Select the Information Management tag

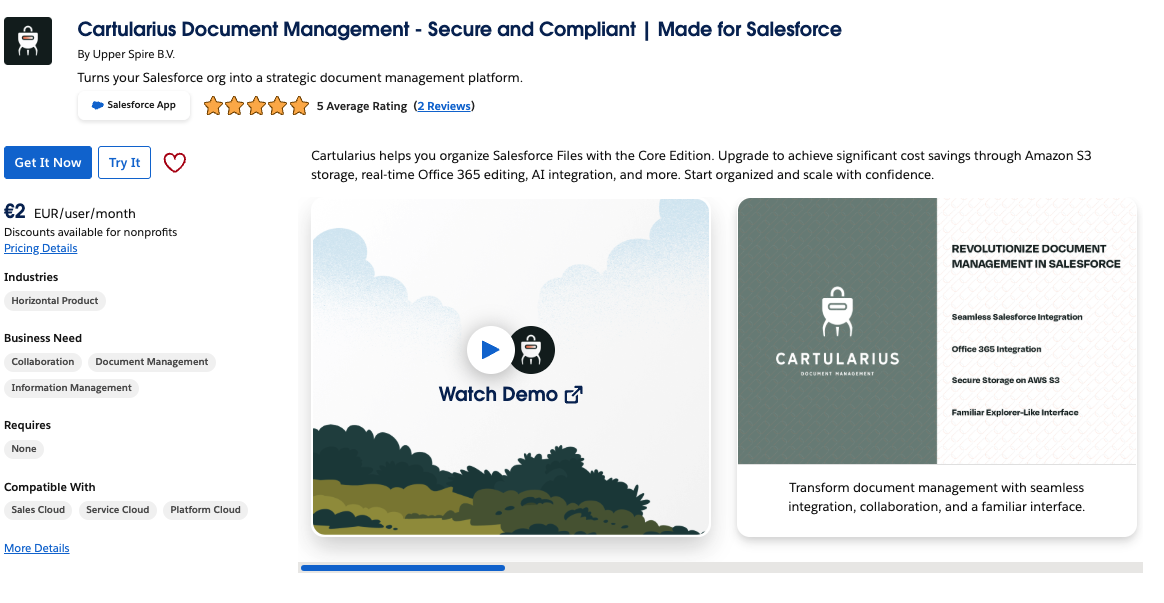pyautogui.click(x=71, y=388)
